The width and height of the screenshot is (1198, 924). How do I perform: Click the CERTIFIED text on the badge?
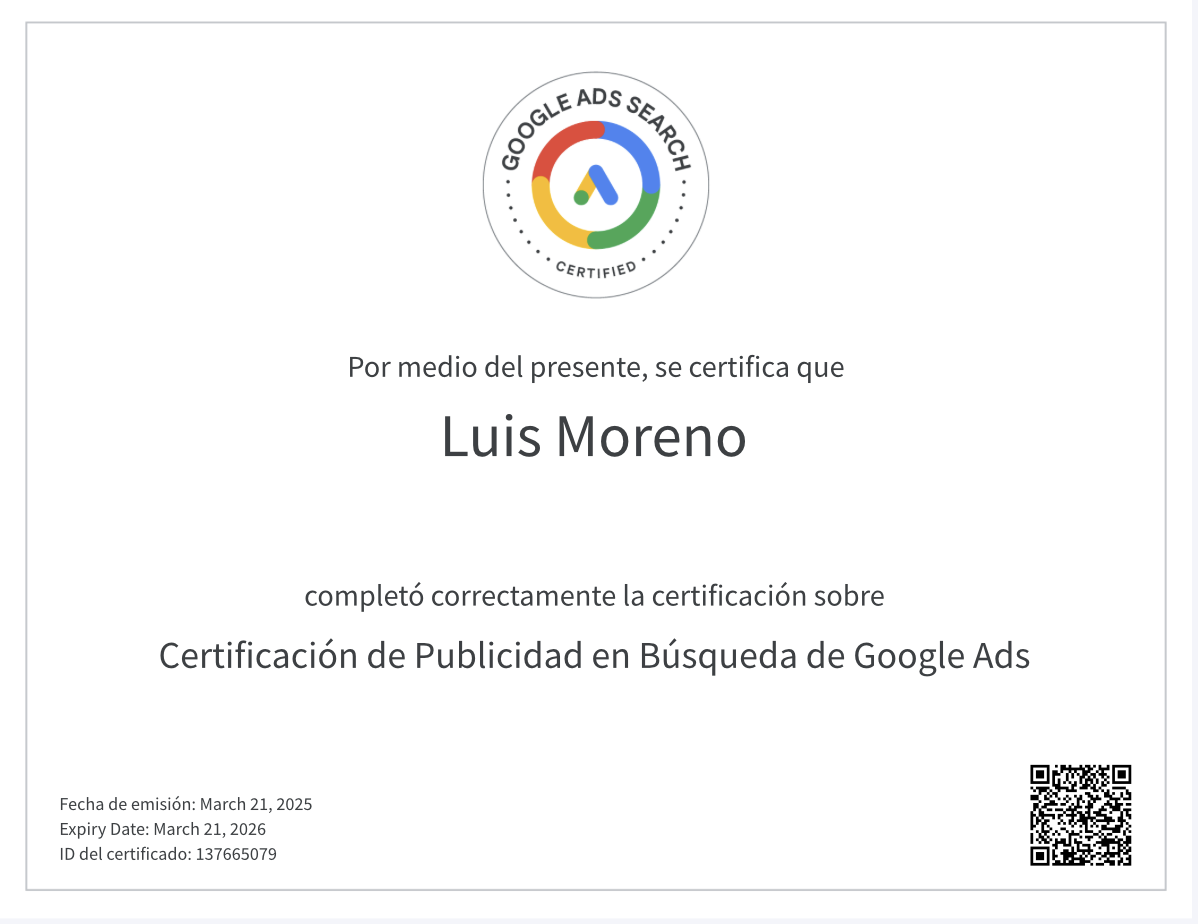click(x=596, y=270)
